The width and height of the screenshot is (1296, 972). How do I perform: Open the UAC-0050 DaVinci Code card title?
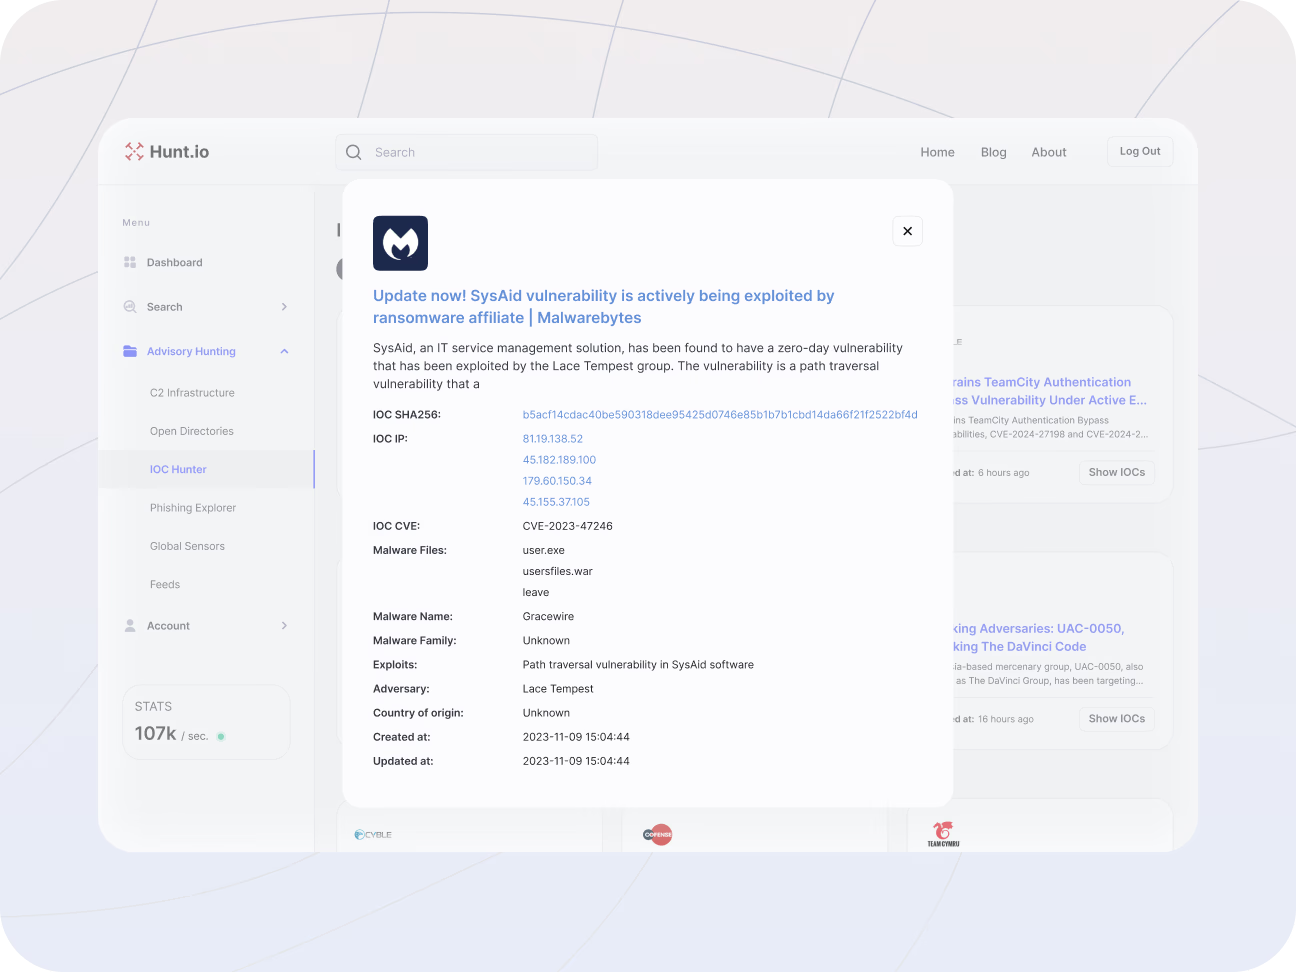point(1038,638)
